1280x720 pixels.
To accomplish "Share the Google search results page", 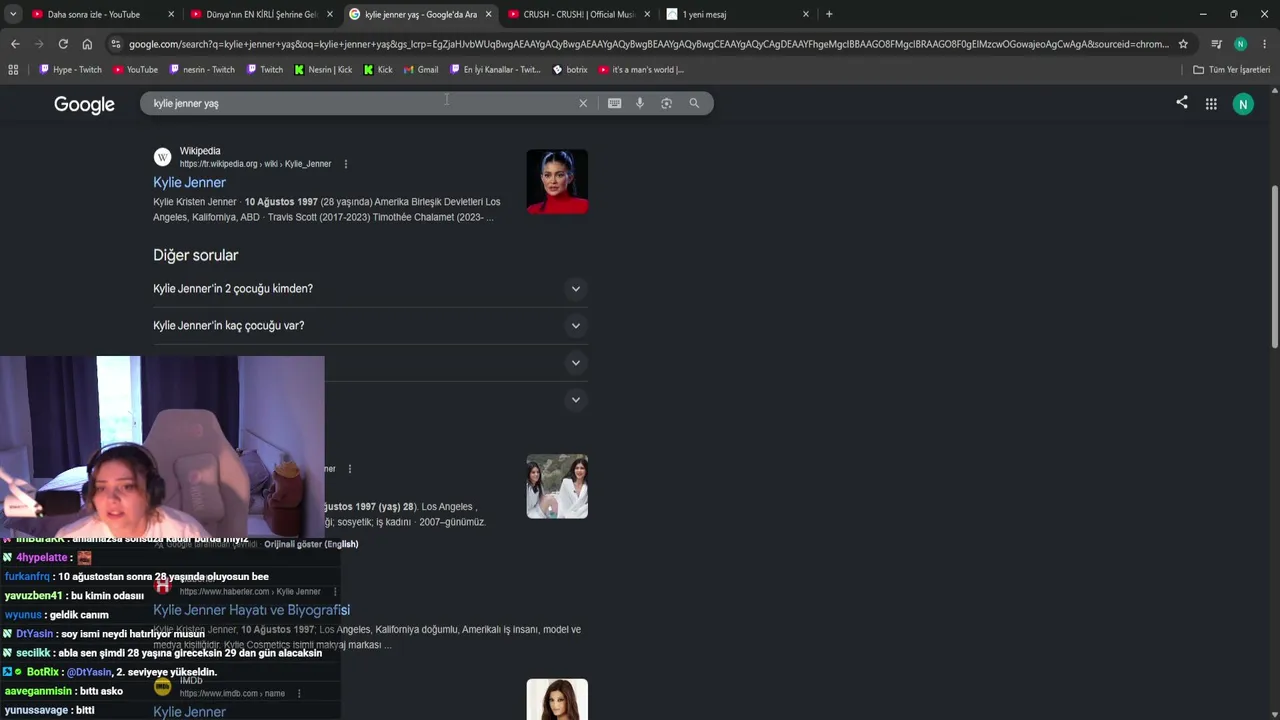I will point(1182,103).
